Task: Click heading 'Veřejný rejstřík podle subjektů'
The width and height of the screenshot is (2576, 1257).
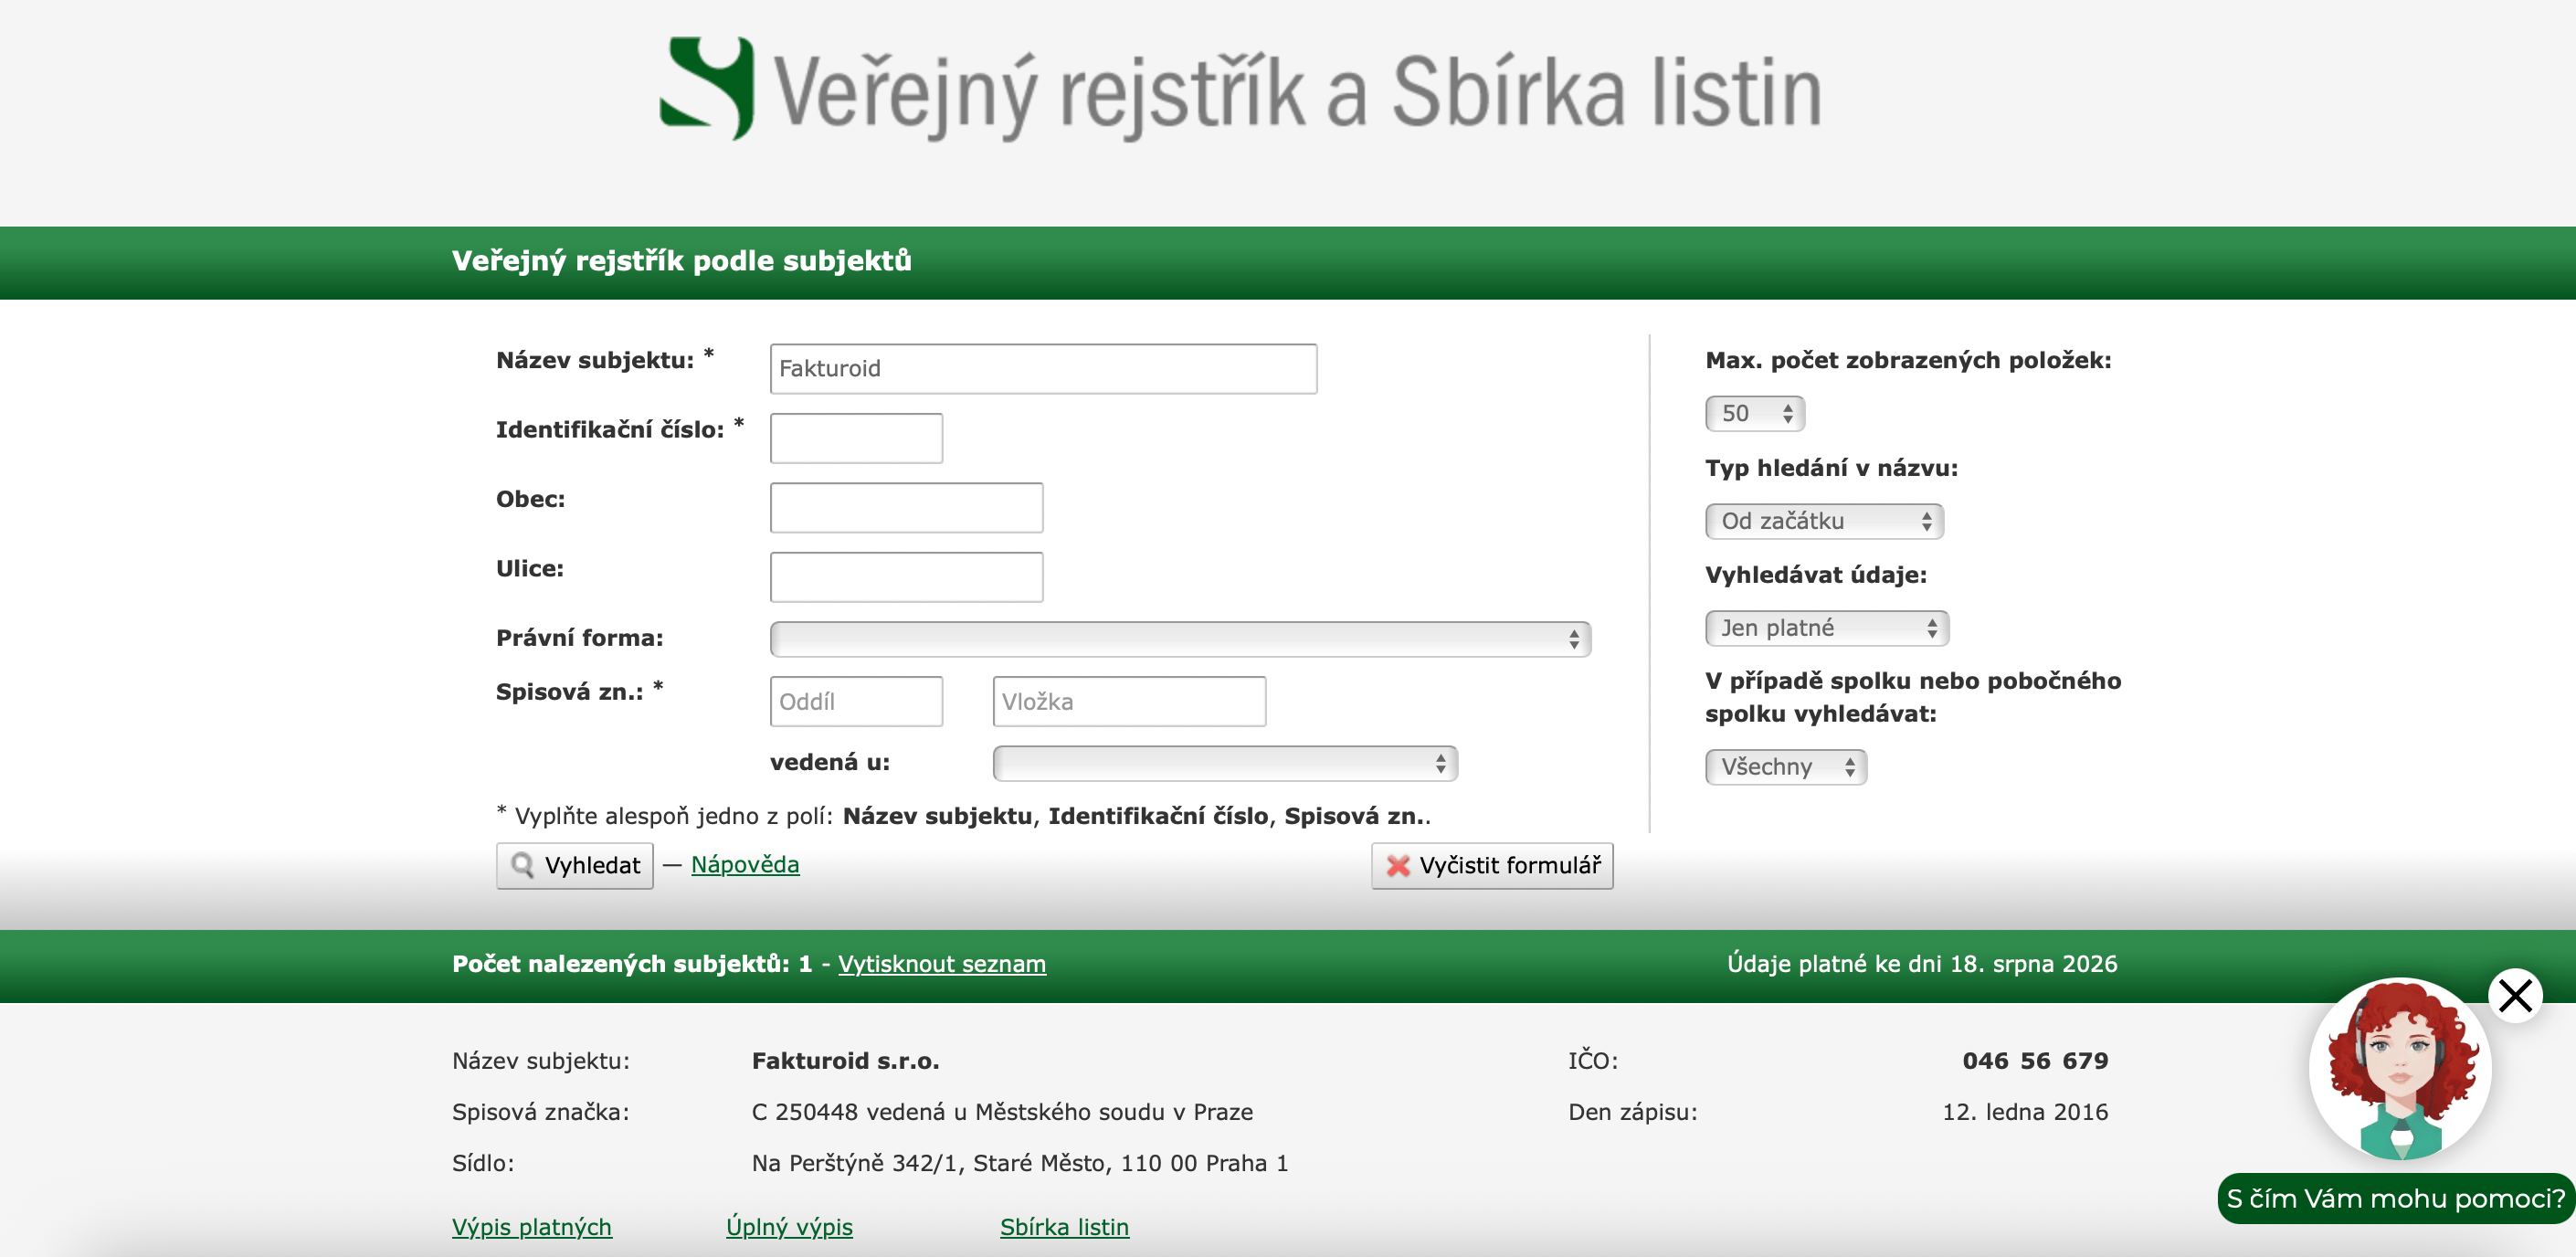Action: click(x=682, y=261)
